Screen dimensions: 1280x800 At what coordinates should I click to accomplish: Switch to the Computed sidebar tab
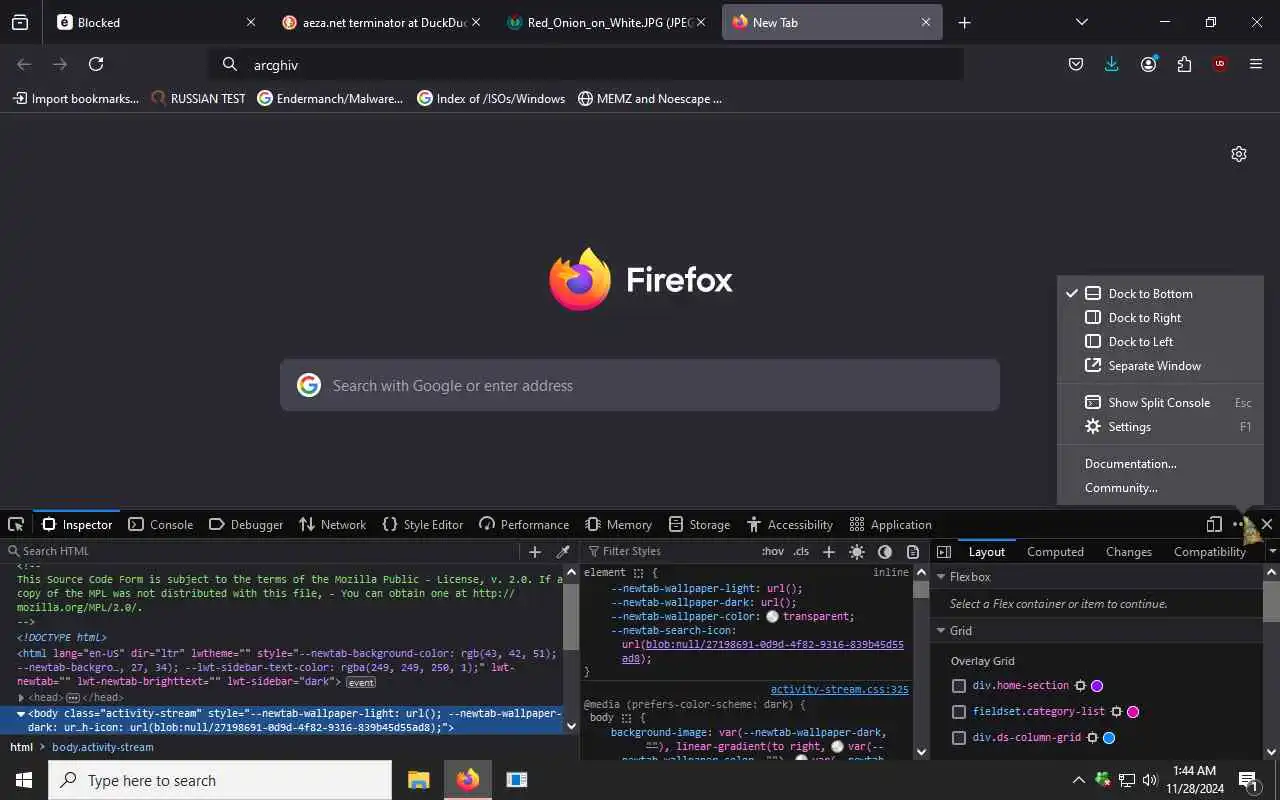1055,551
